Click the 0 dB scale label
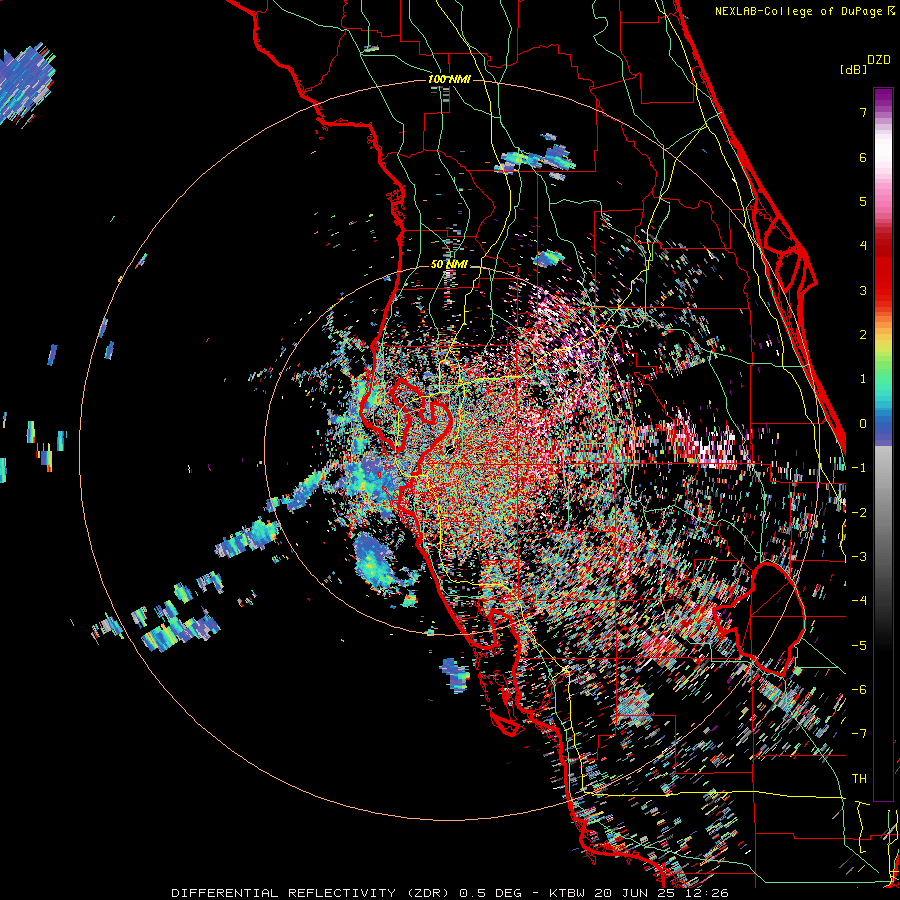This screenshot has height=900, width=900. 863,424
